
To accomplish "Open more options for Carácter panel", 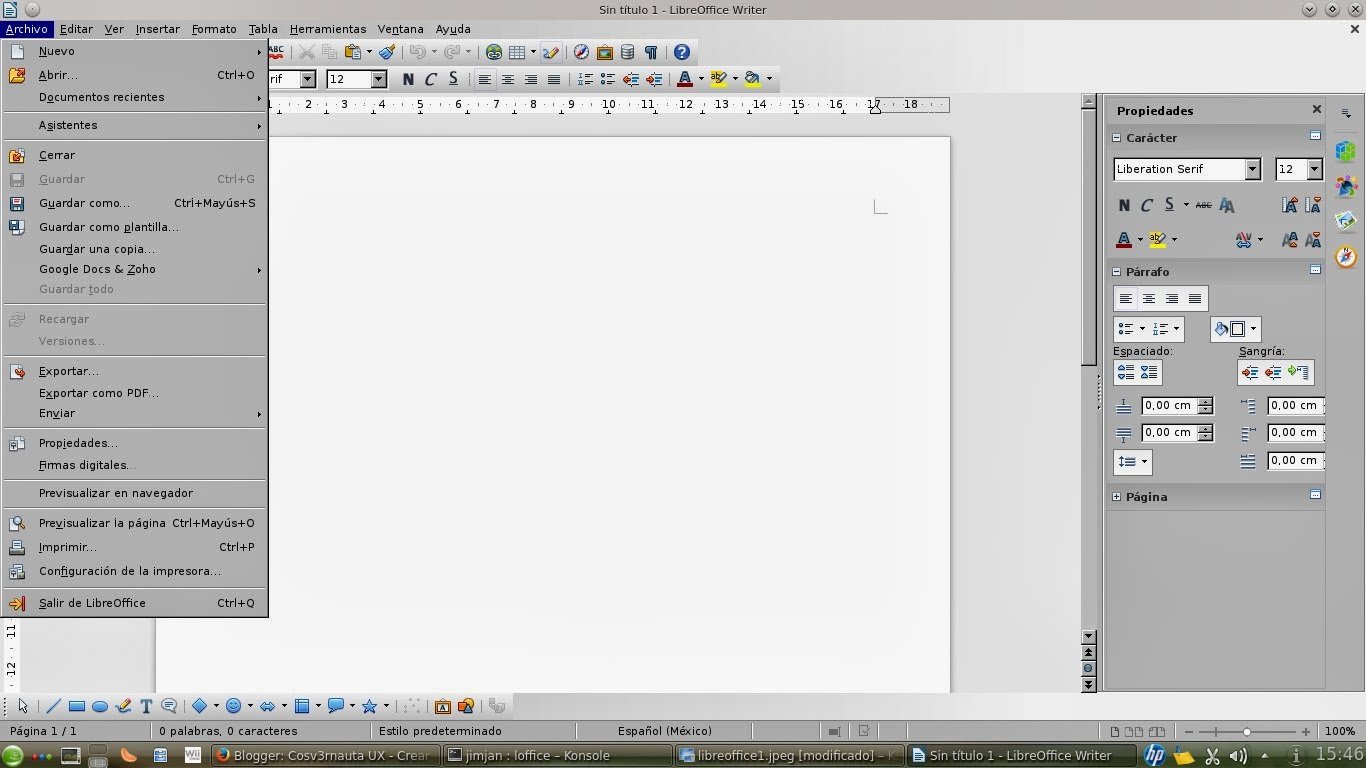I will 1316,136.
